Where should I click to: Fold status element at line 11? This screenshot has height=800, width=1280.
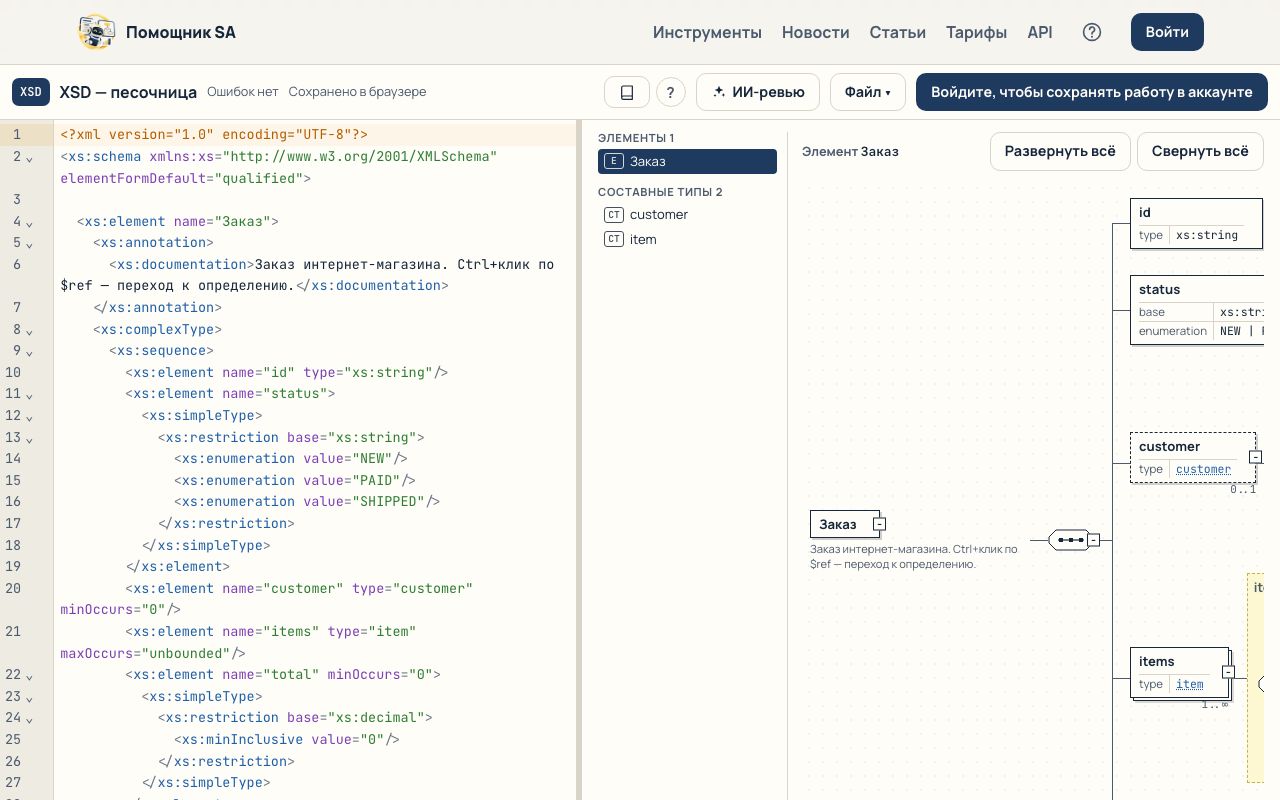(x=29, y=395)
